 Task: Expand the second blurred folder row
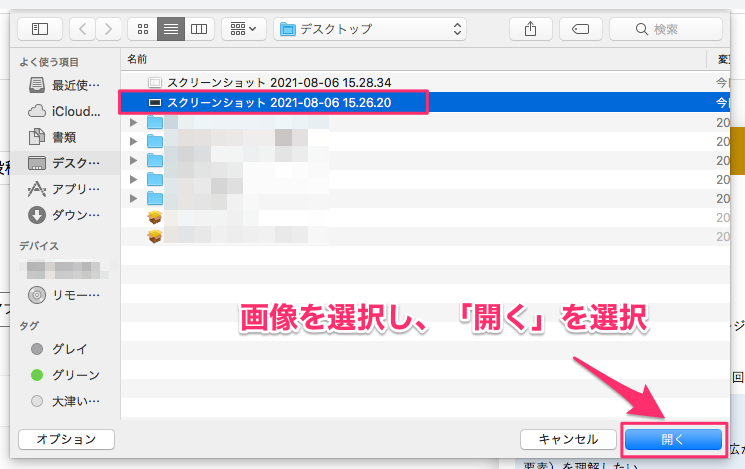tap(134, 142)
